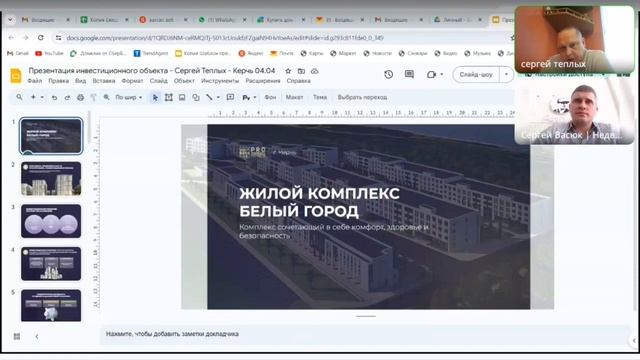640x360 pixels.
Task: Select the line tool
Action: point(209,97)
